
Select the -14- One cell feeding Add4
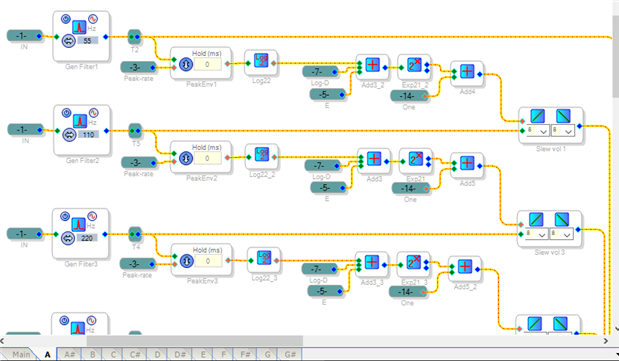click(409, 96)
